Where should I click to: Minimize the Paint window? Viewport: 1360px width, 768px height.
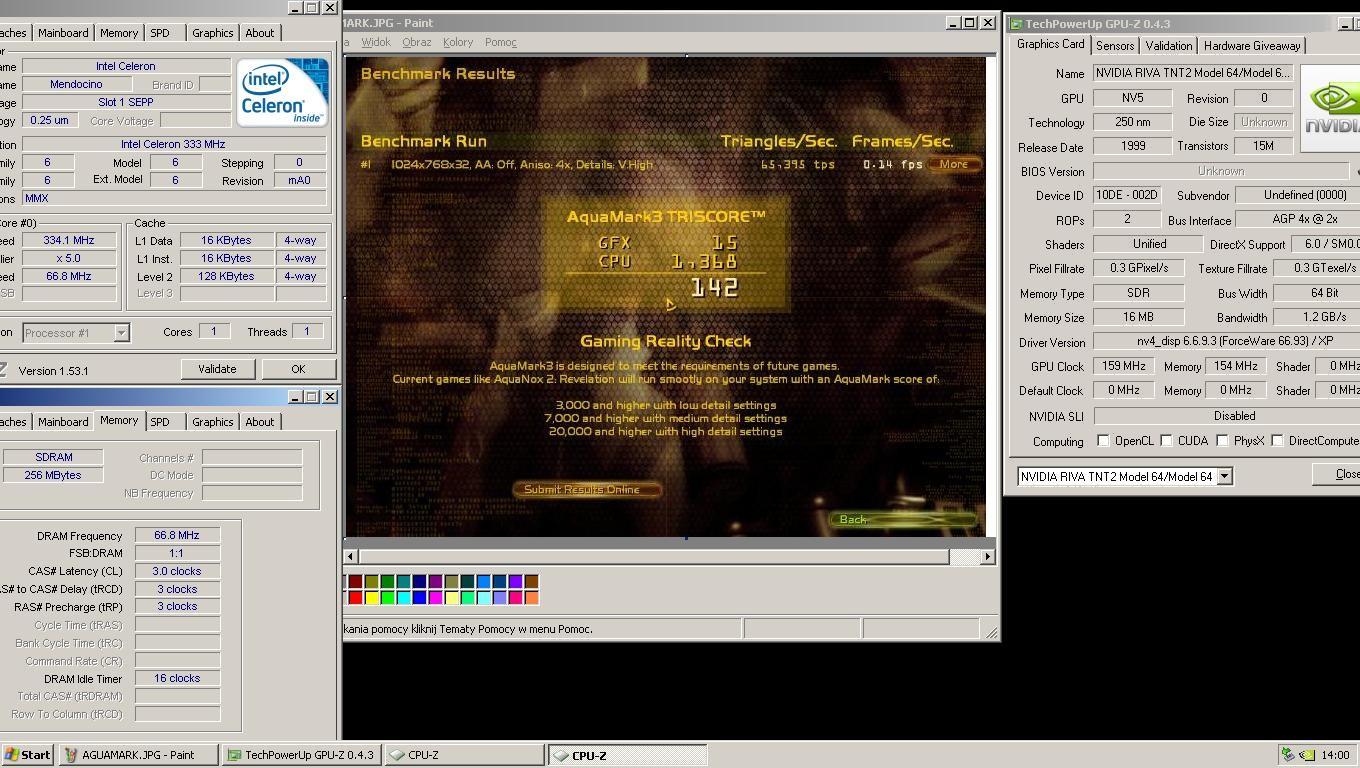tap(954, 22)
